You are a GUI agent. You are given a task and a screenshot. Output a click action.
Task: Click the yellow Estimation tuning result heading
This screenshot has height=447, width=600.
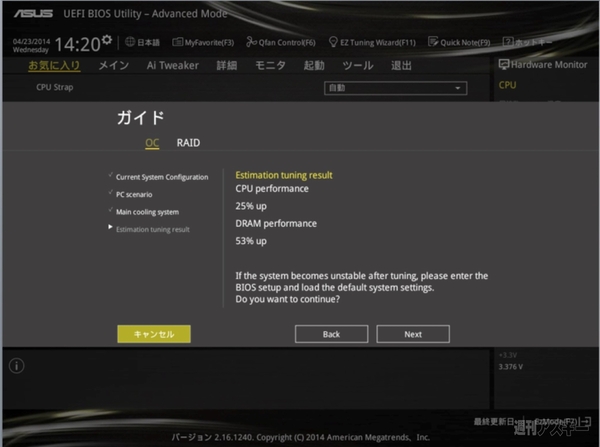click(x=284, y=175)
